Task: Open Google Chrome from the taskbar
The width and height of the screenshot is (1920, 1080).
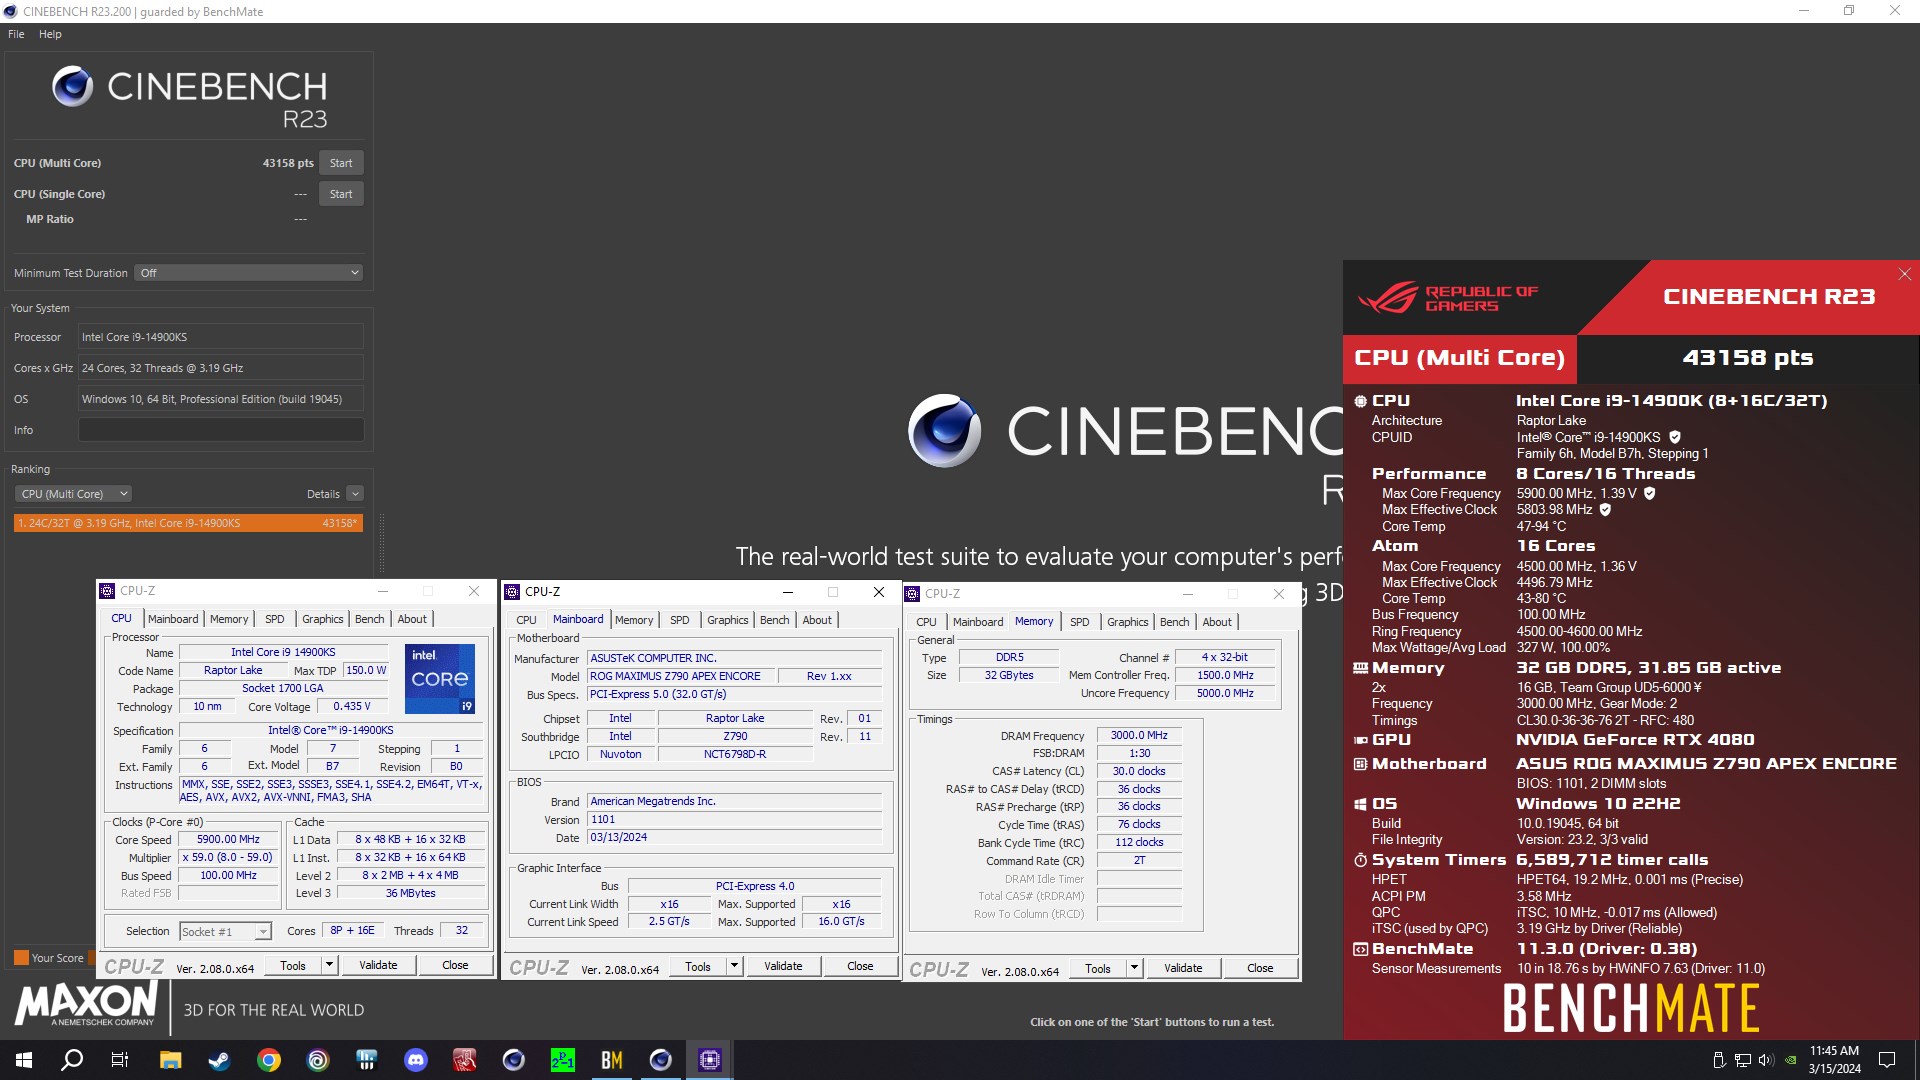Action: (x=269, y=1060)
